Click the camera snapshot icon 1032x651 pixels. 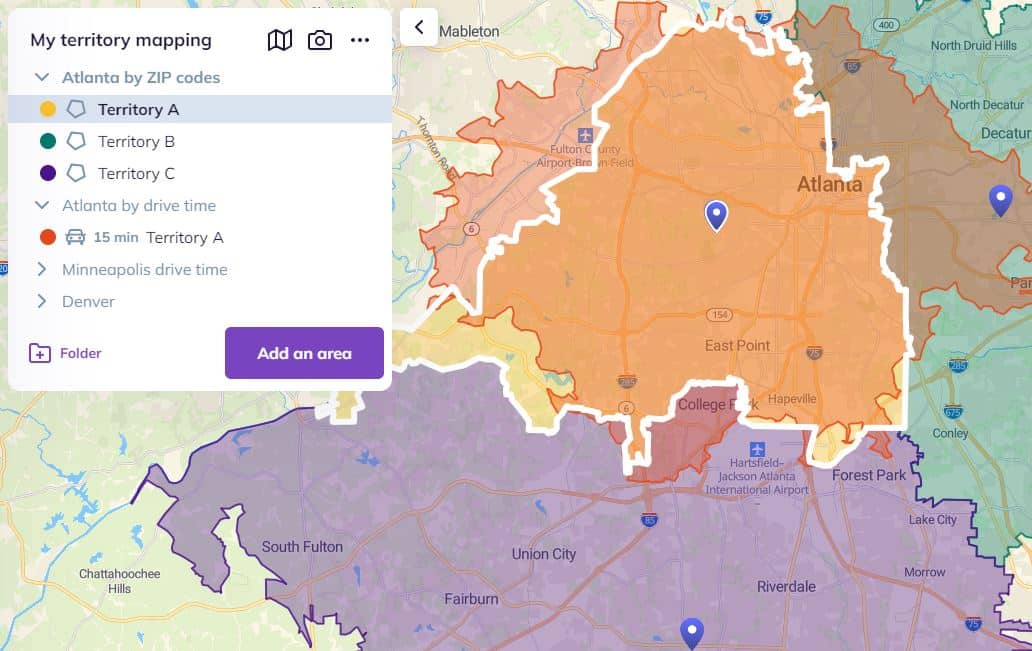(320, 40)
